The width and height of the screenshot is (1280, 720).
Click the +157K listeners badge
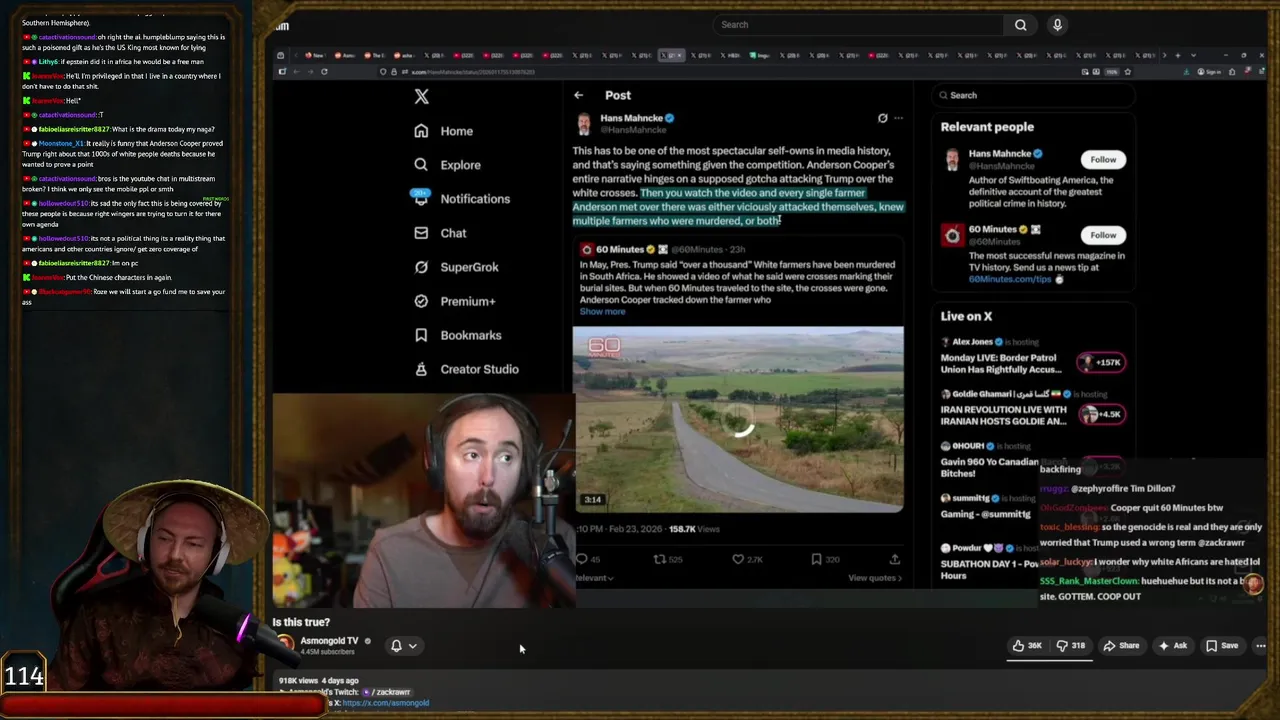tap(1100, 362)
